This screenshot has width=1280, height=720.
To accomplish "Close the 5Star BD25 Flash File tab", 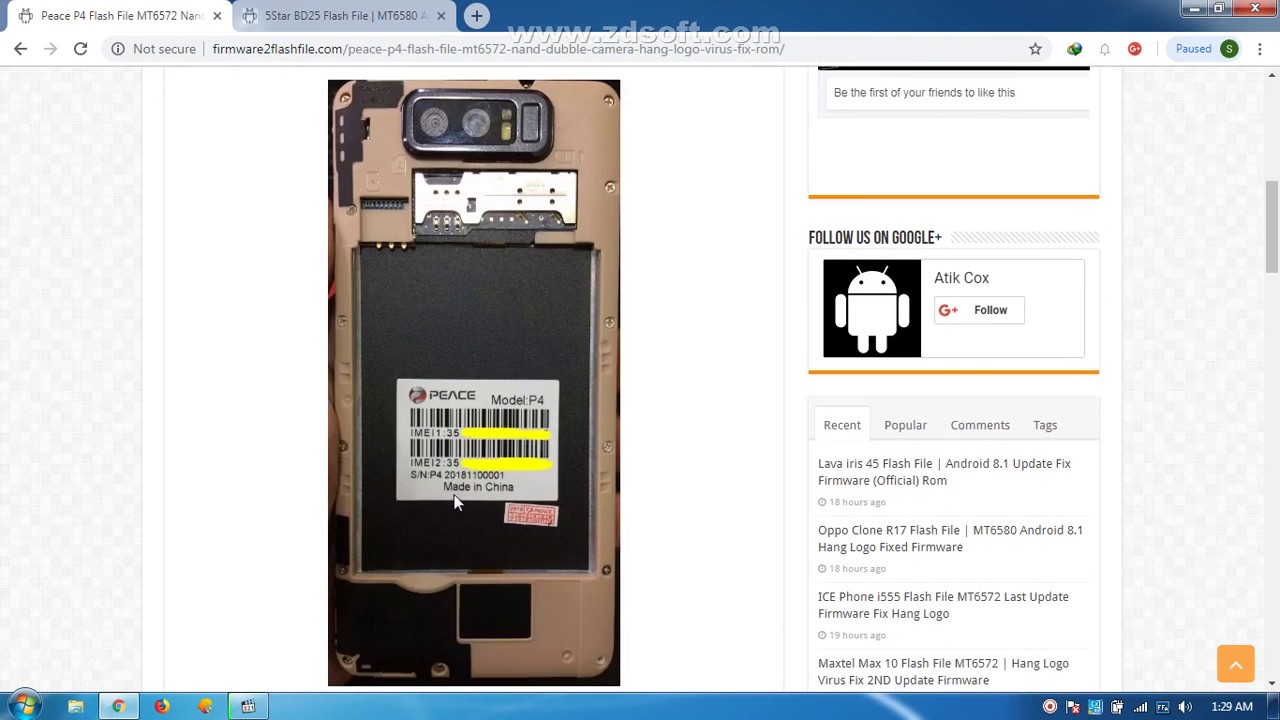I will 441,16.
